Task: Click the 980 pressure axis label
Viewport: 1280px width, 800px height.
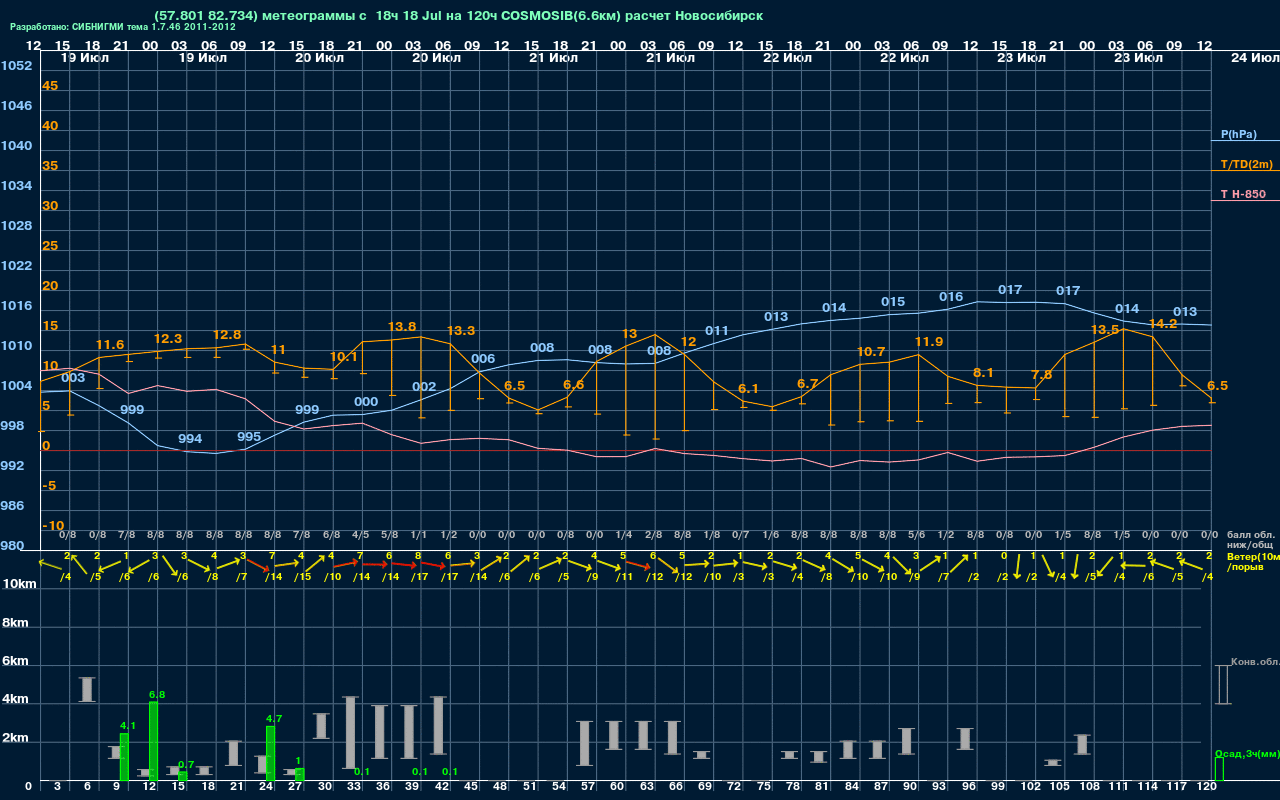Action: click(12, 546)
